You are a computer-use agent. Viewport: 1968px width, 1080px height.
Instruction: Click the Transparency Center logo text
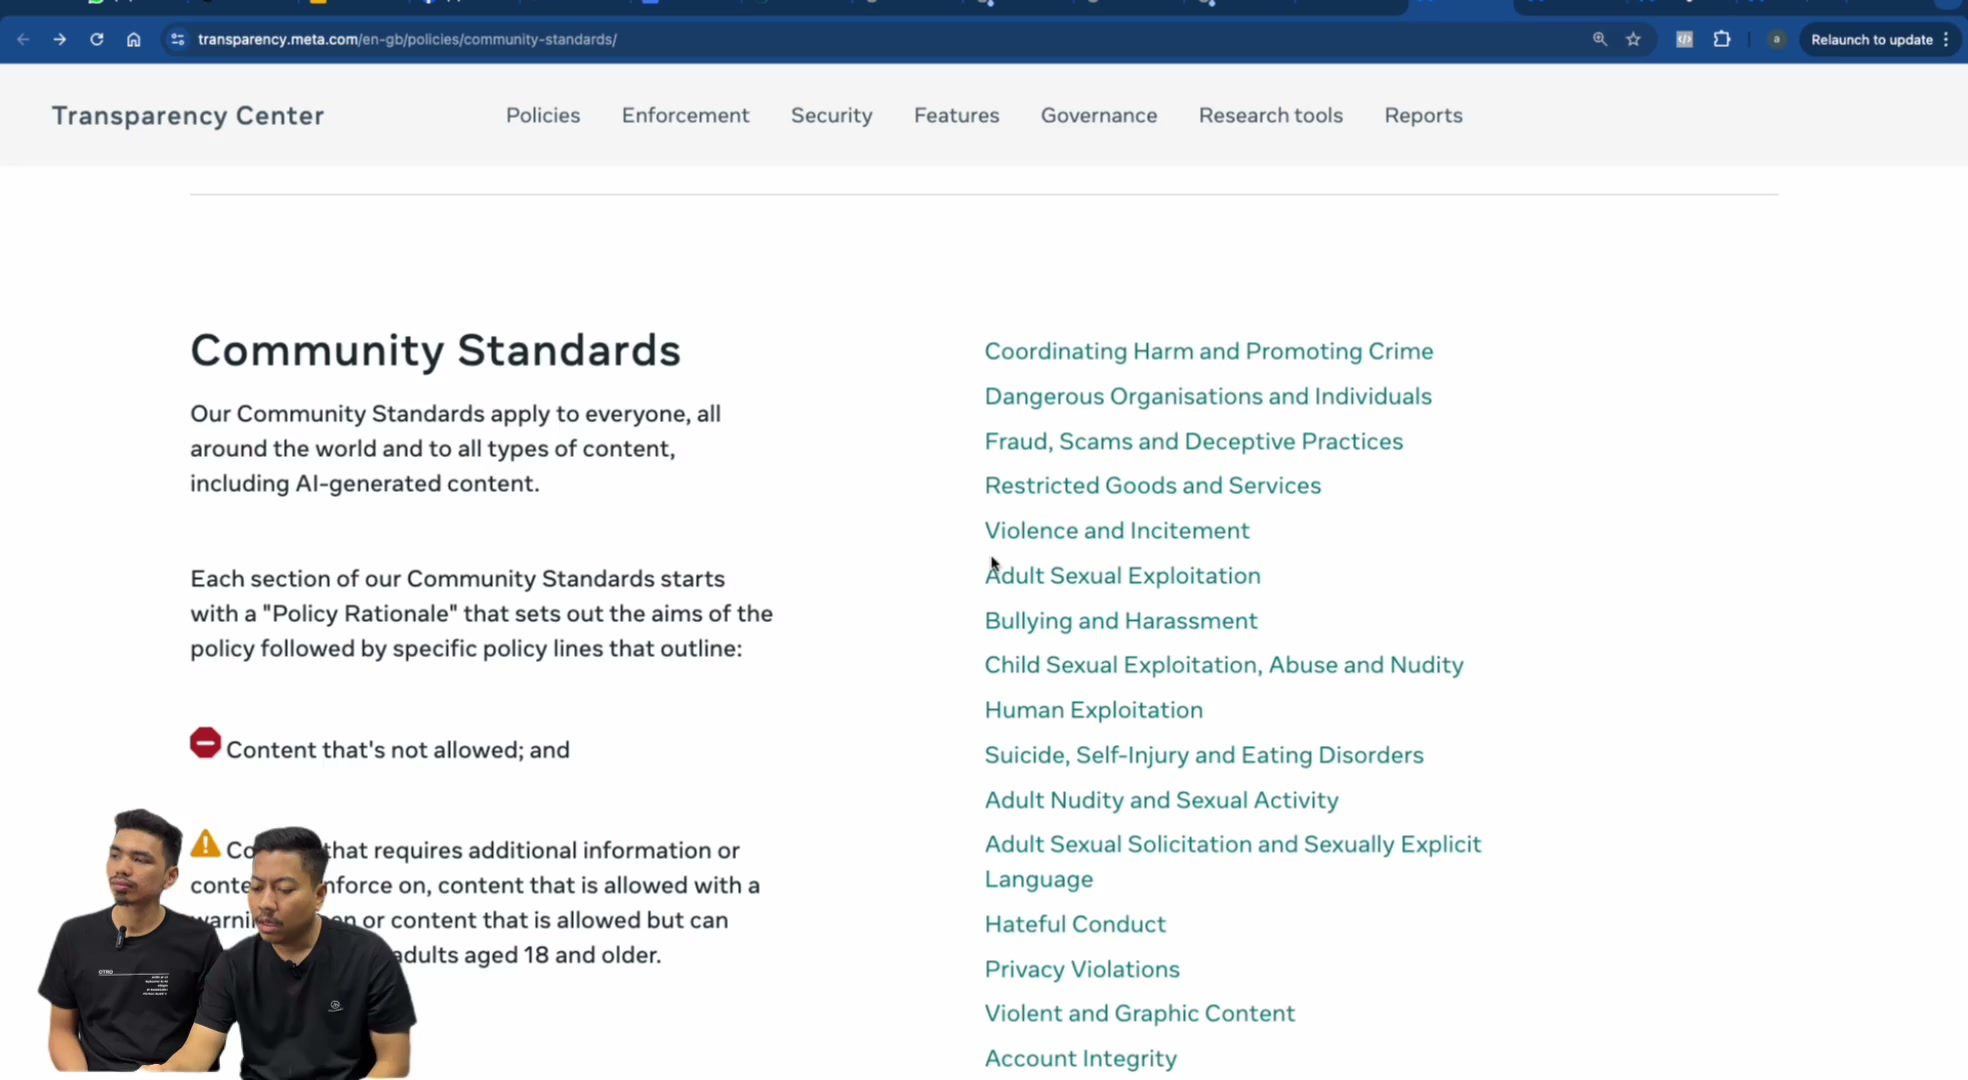(x=188, y=115)
